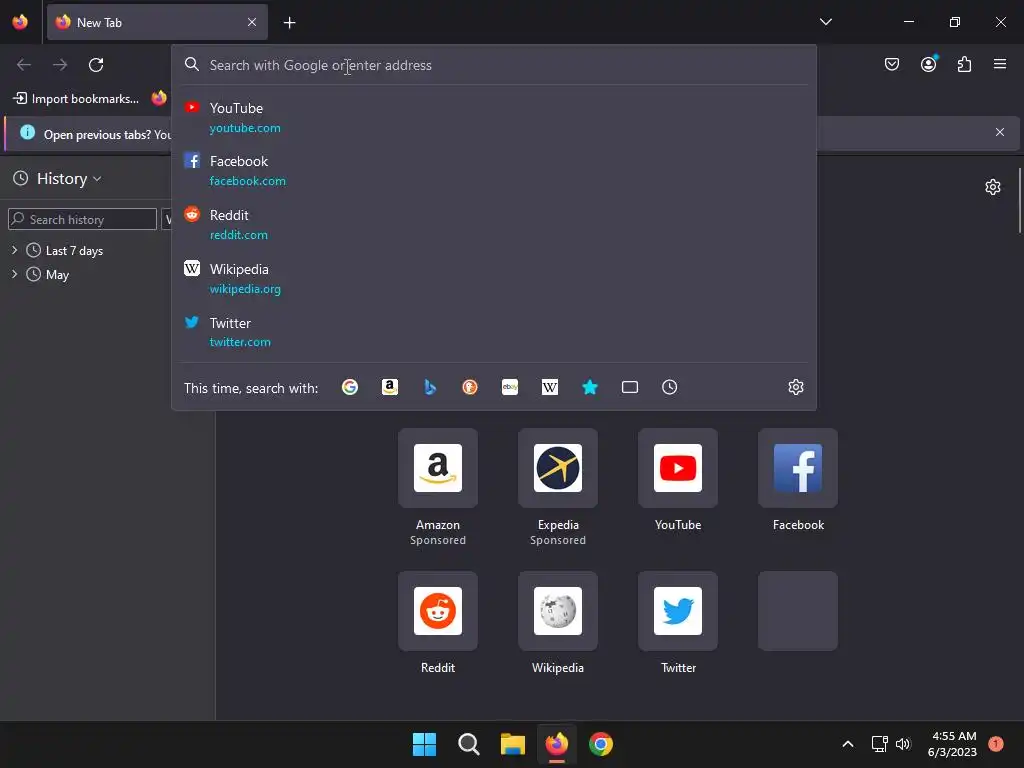Click Import bookmarks toolbar button
The image size is (1024, 768).
(76, 99)
